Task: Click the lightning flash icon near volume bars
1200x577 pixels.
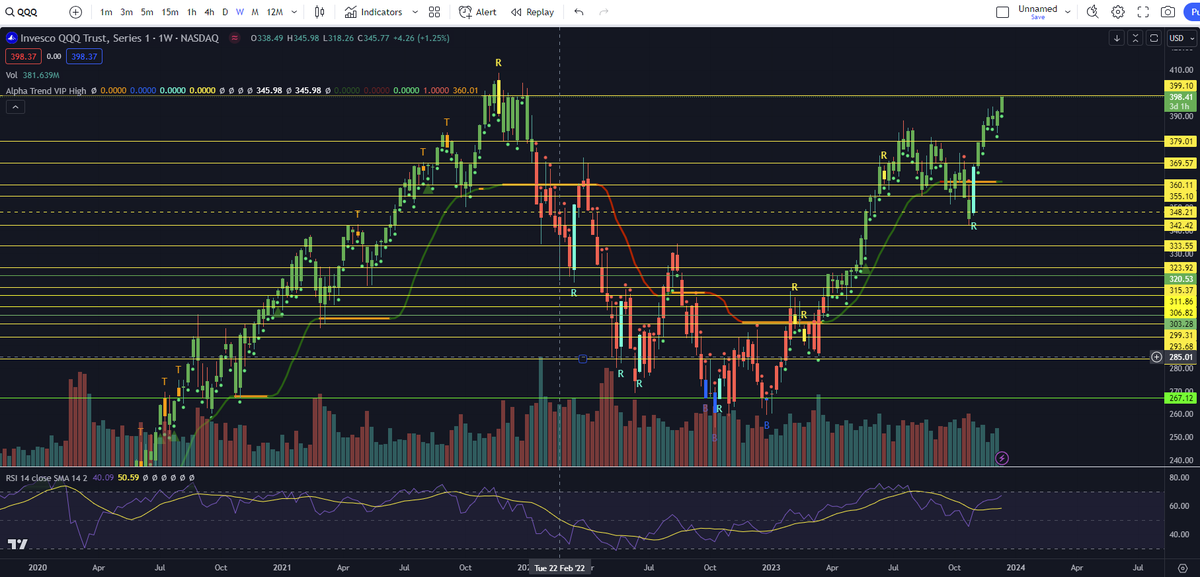Action: [x=1002, y=458]
